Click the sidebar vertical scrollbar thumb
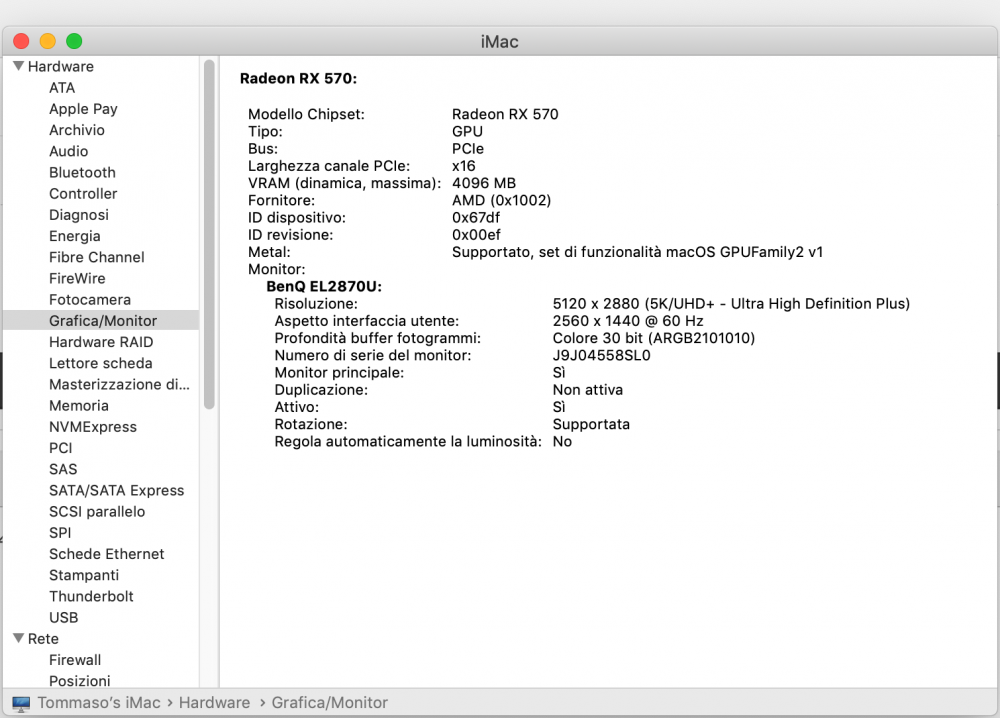Viewport: 1000px width, 718px height. click(209, 234)
